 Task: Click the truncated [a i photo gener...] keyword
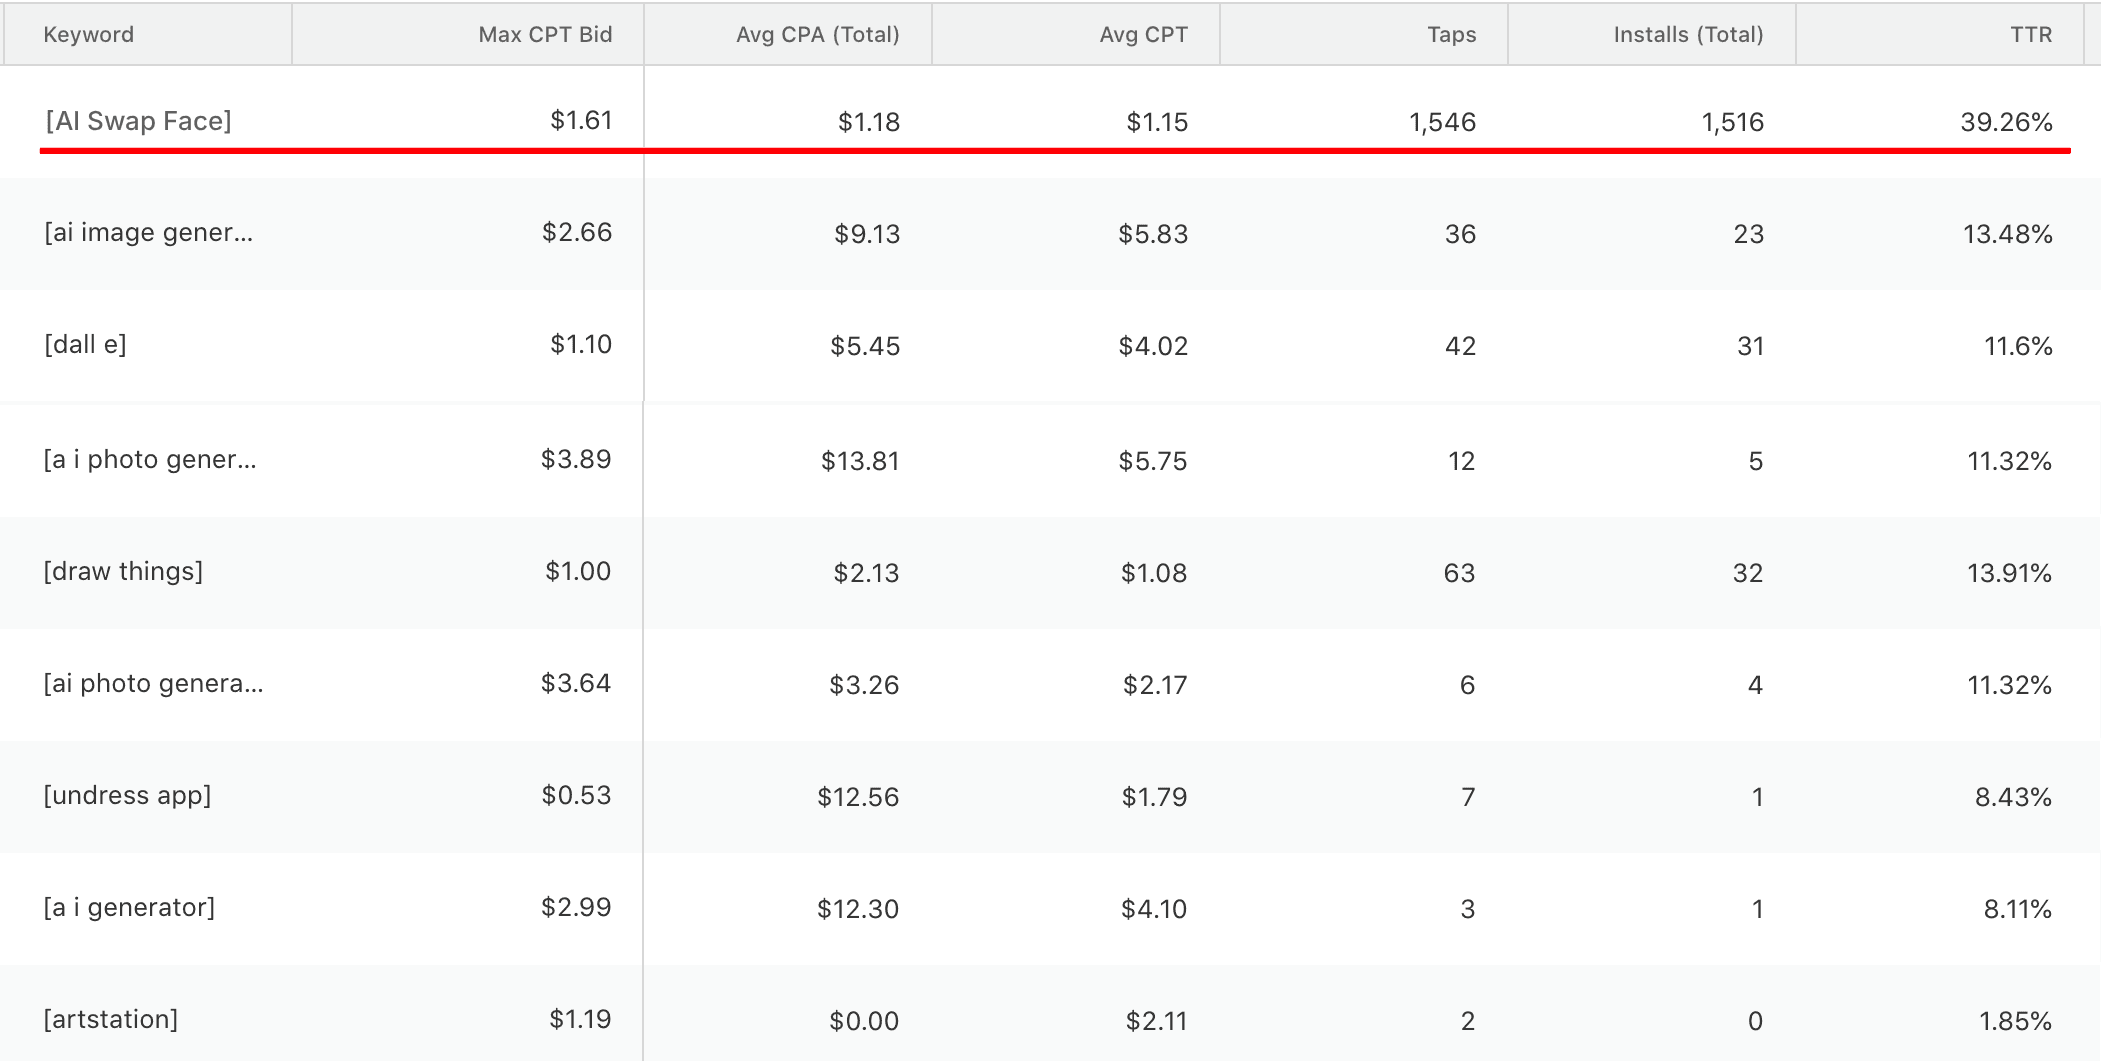pyautogui.click(x=150, y=459)
